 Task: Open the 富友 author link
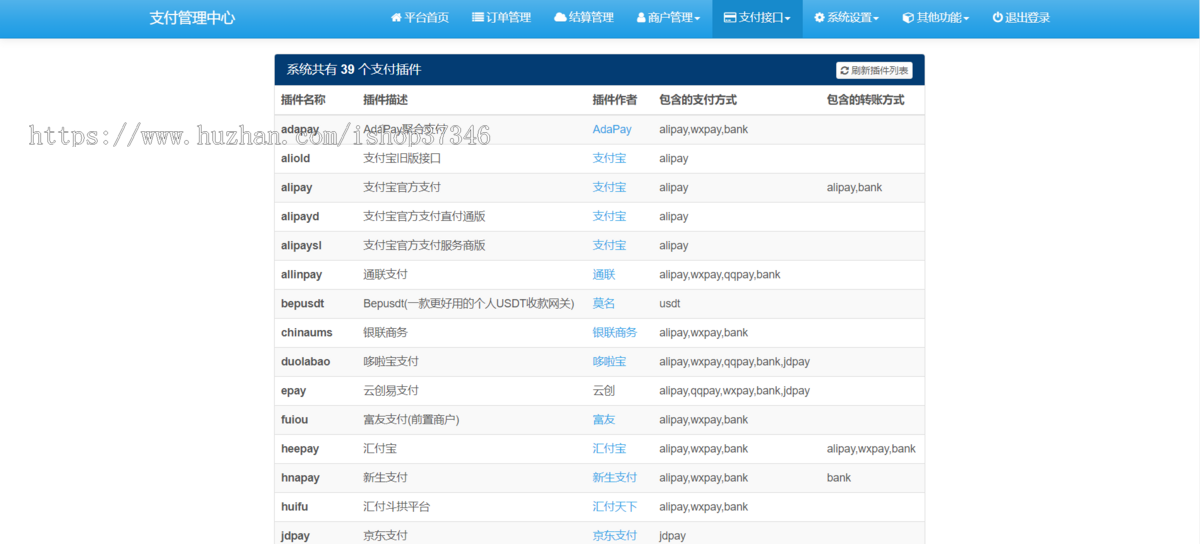click(x=604, y=419)
